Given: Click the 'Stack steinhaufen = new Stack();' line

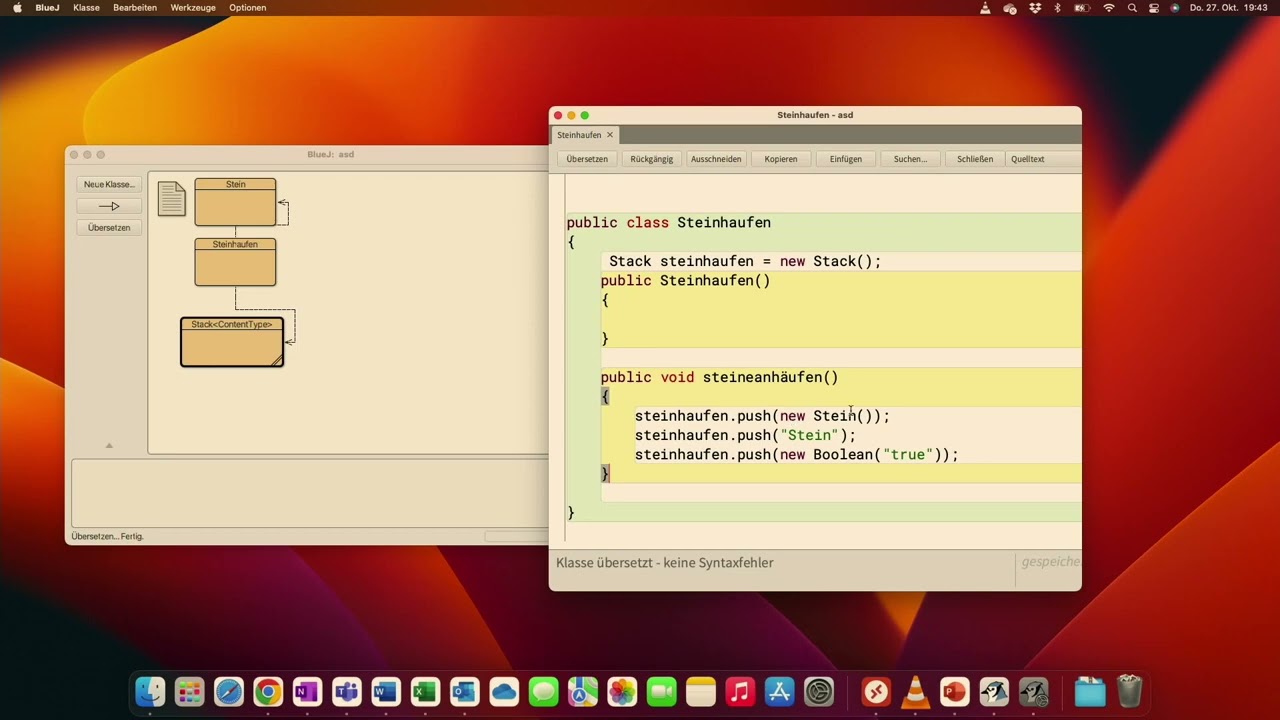Looking at the screenshot, I should tap(745, 262).
